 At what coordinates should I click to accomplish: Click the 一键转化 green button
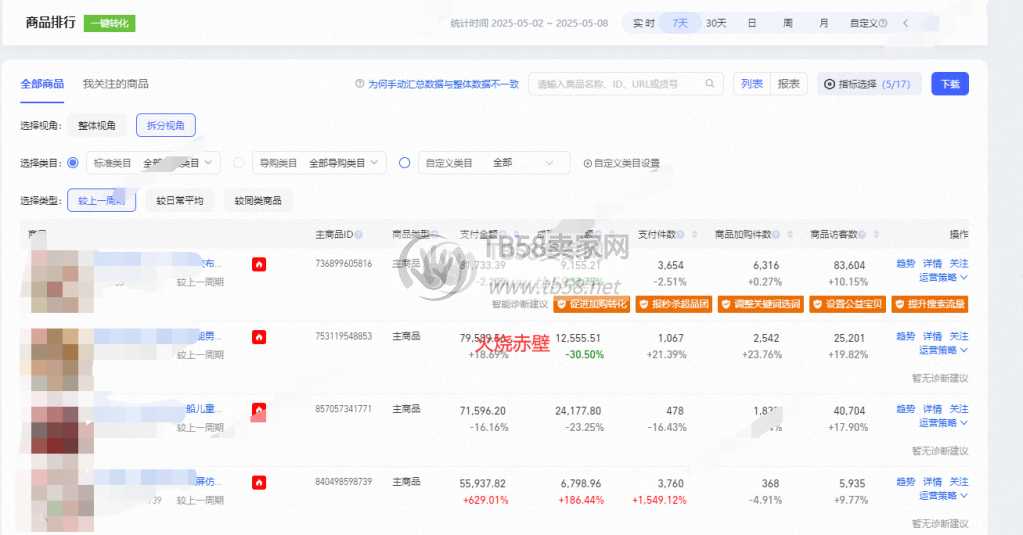tap(110, 23)
